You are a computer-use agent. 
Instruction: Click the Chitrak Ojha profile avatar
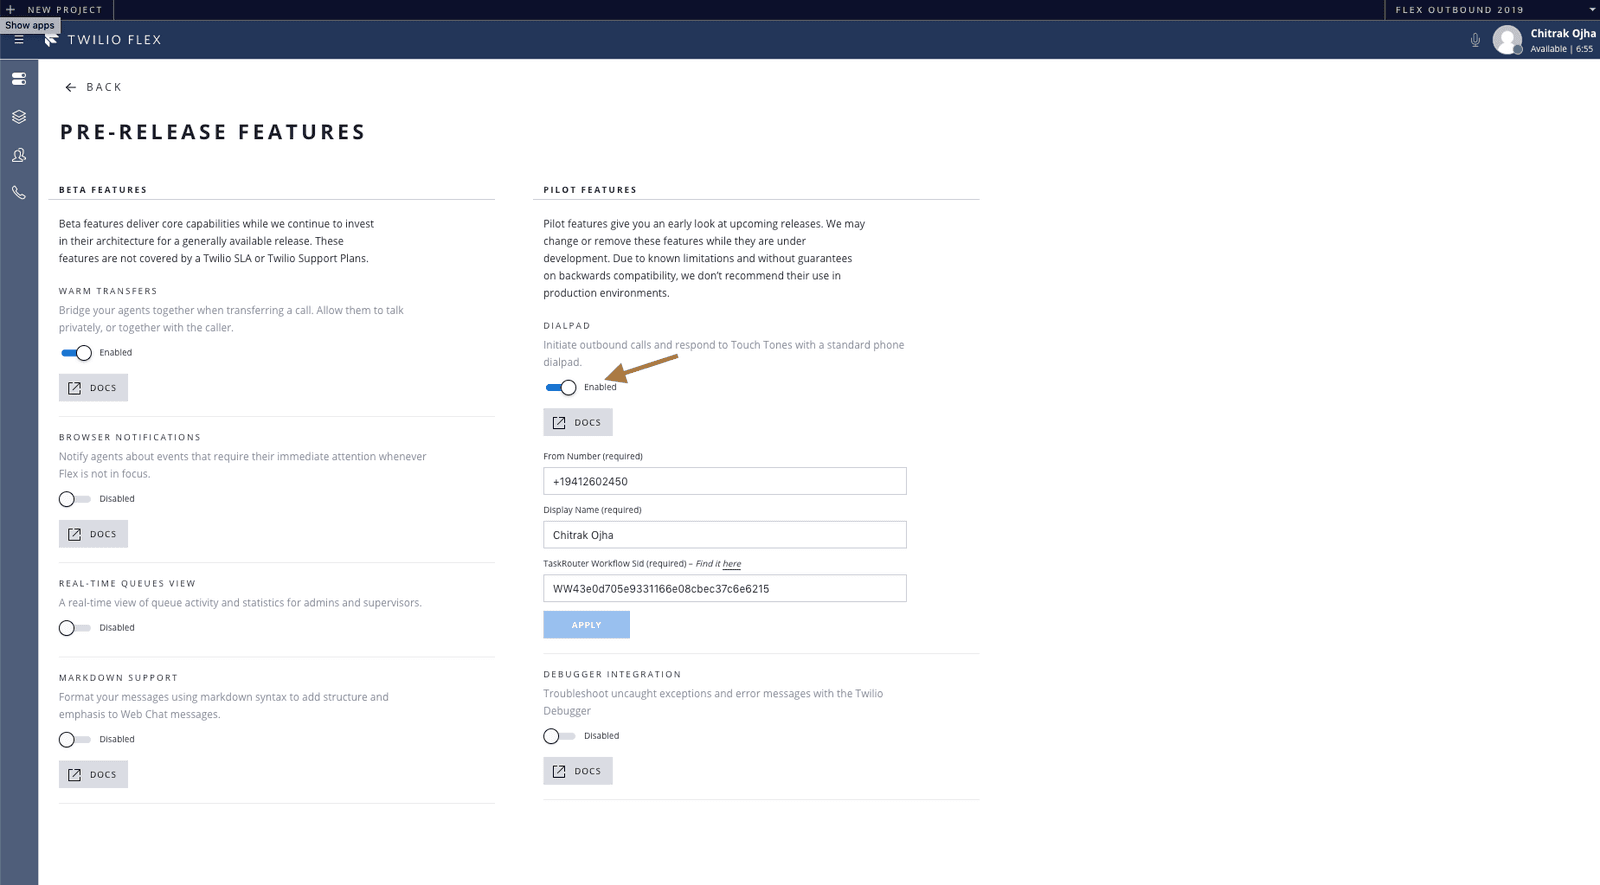[1507, 40]
